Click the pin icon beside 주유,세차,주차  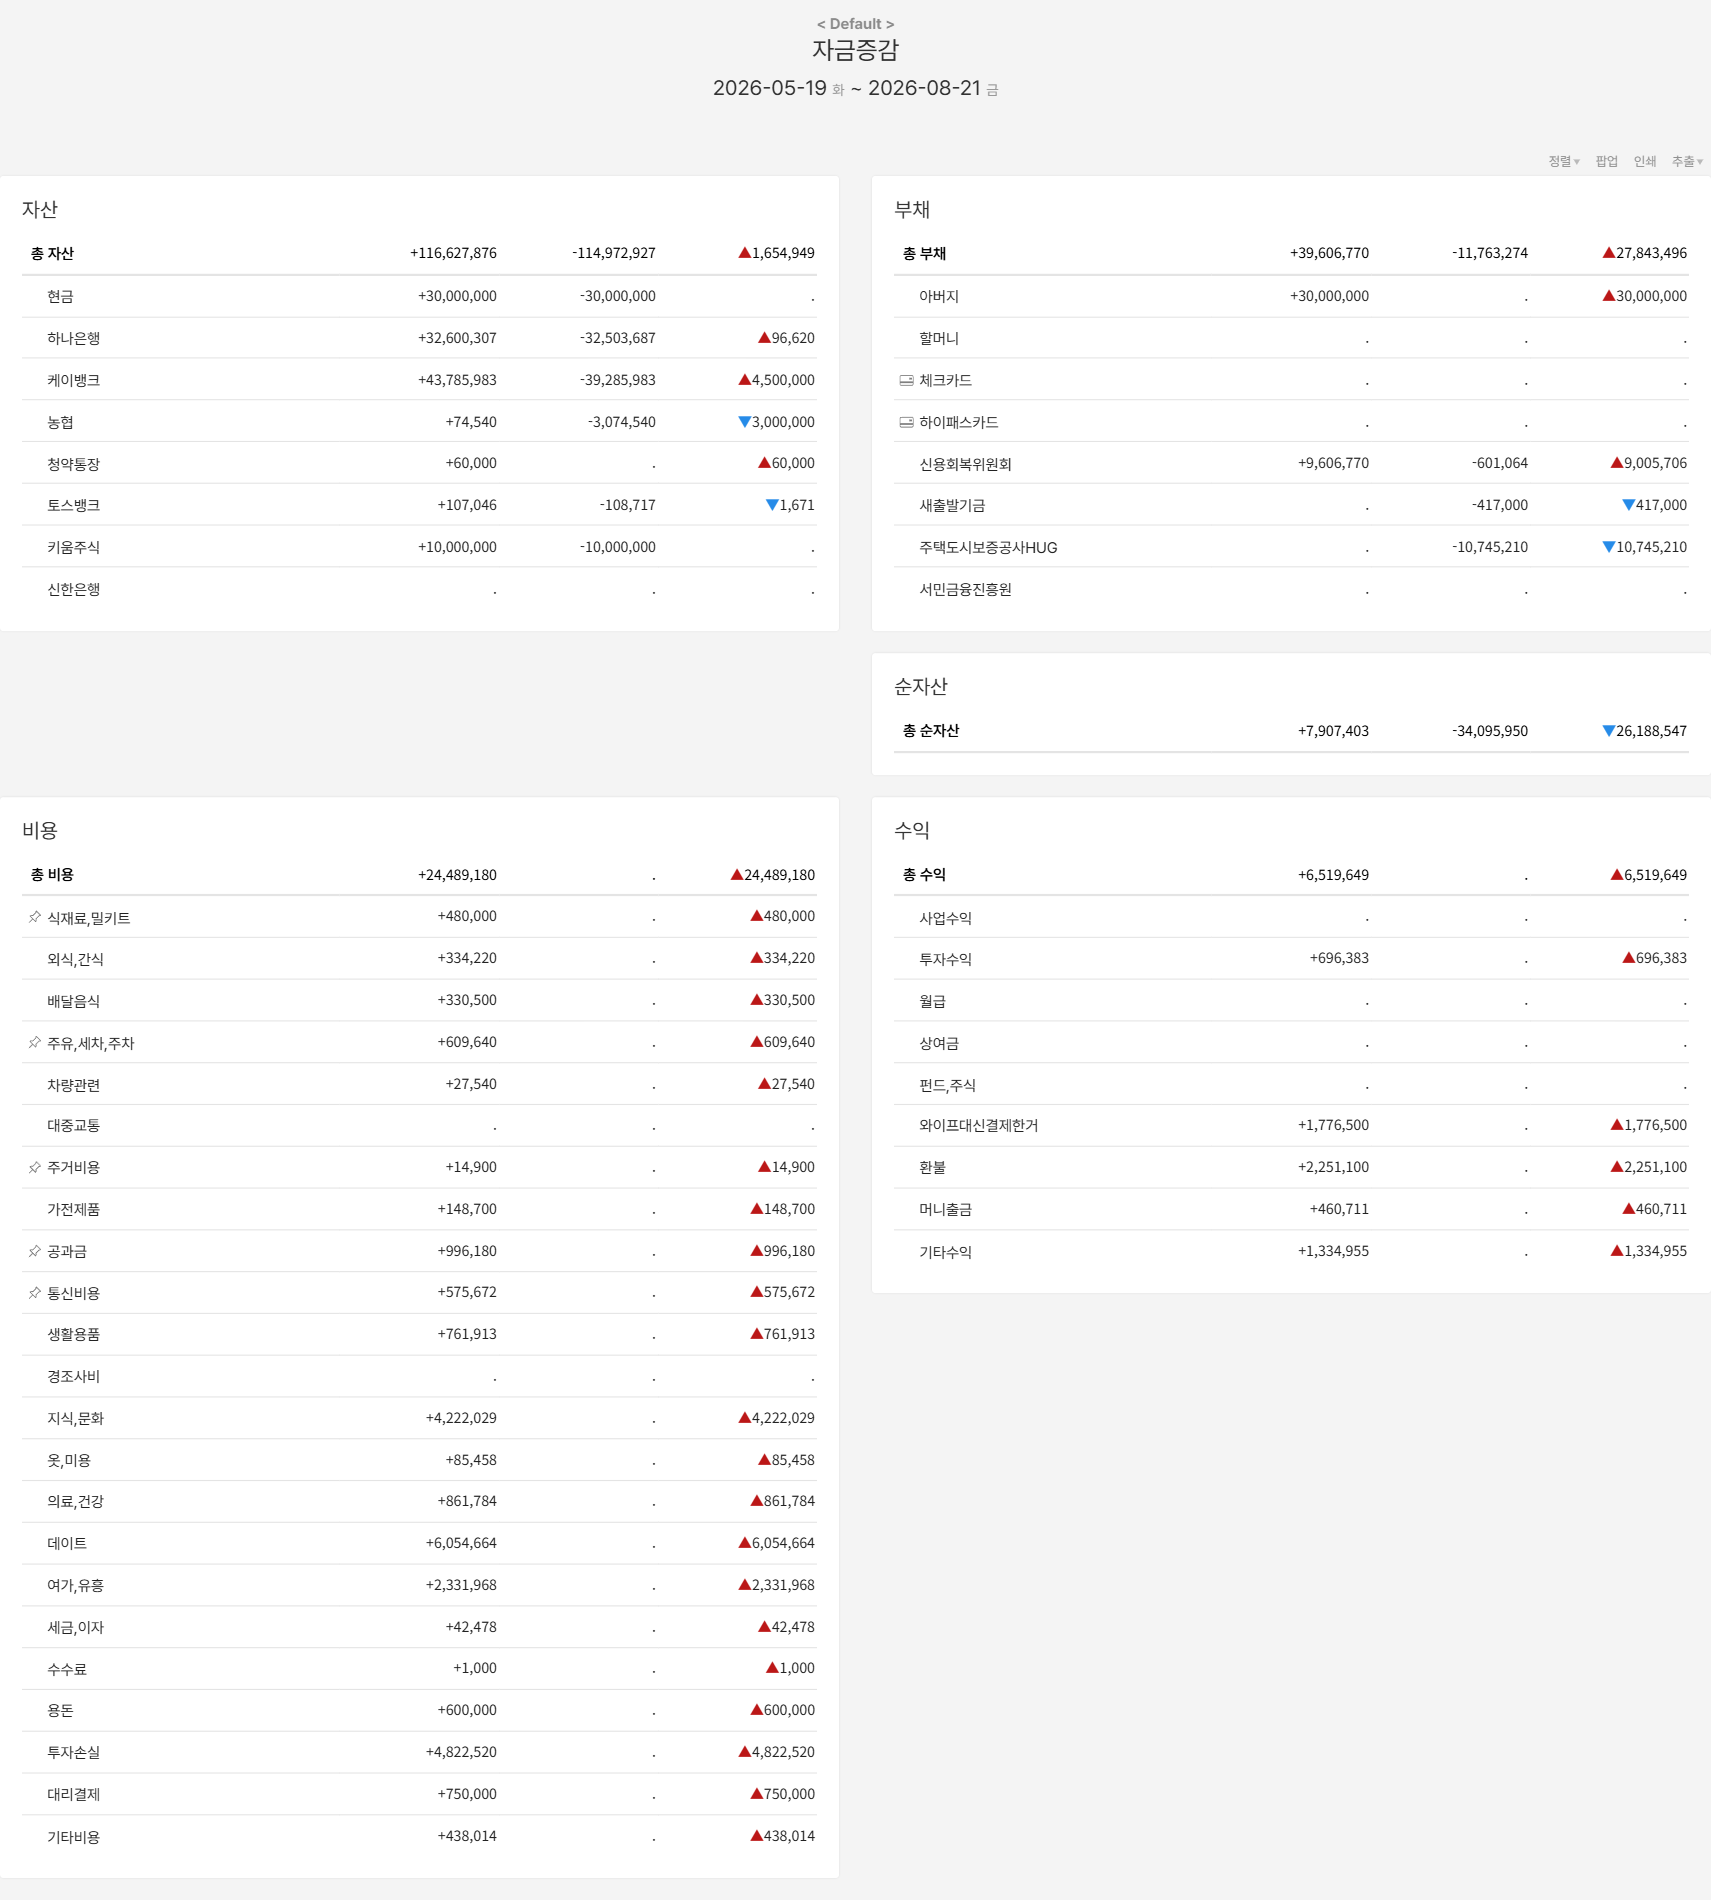tap(35, 1043)
